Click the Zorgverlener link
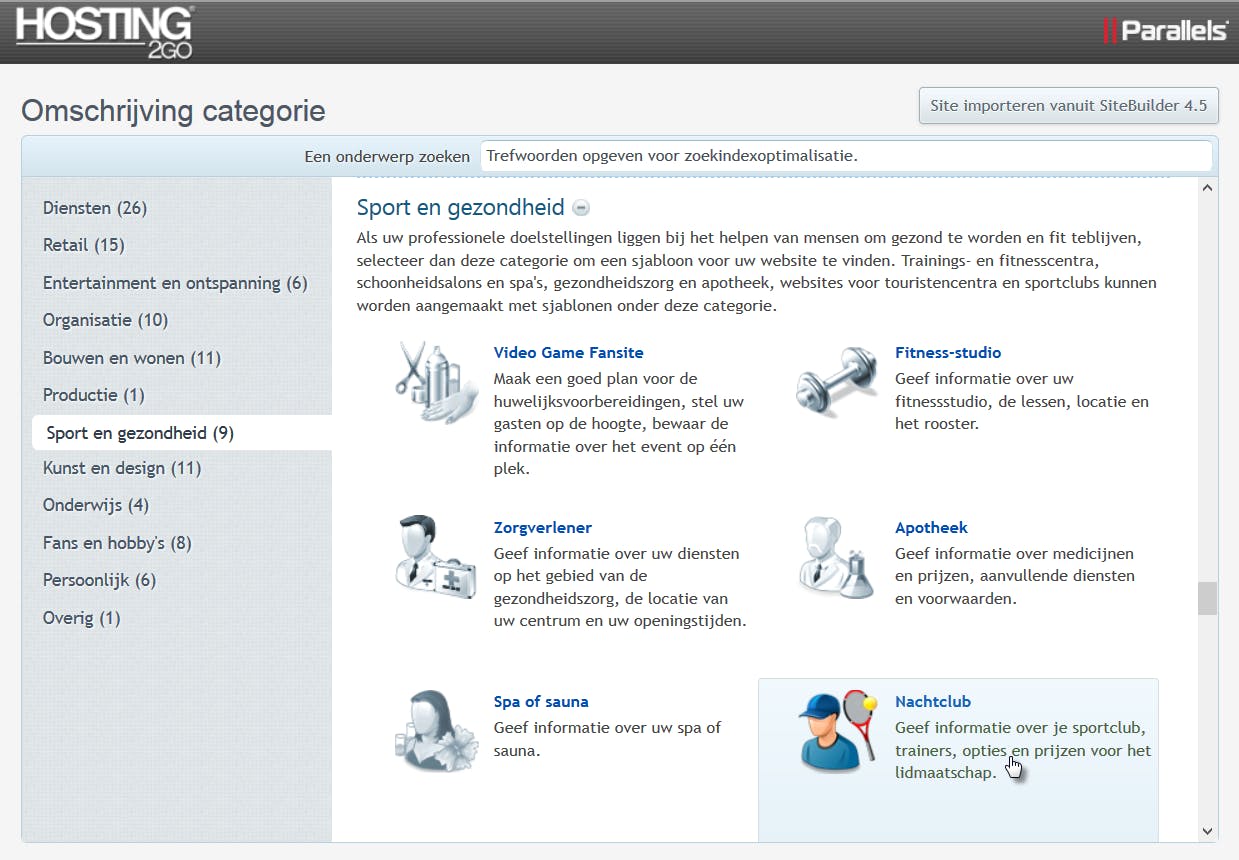 click(x=542, y=527)
